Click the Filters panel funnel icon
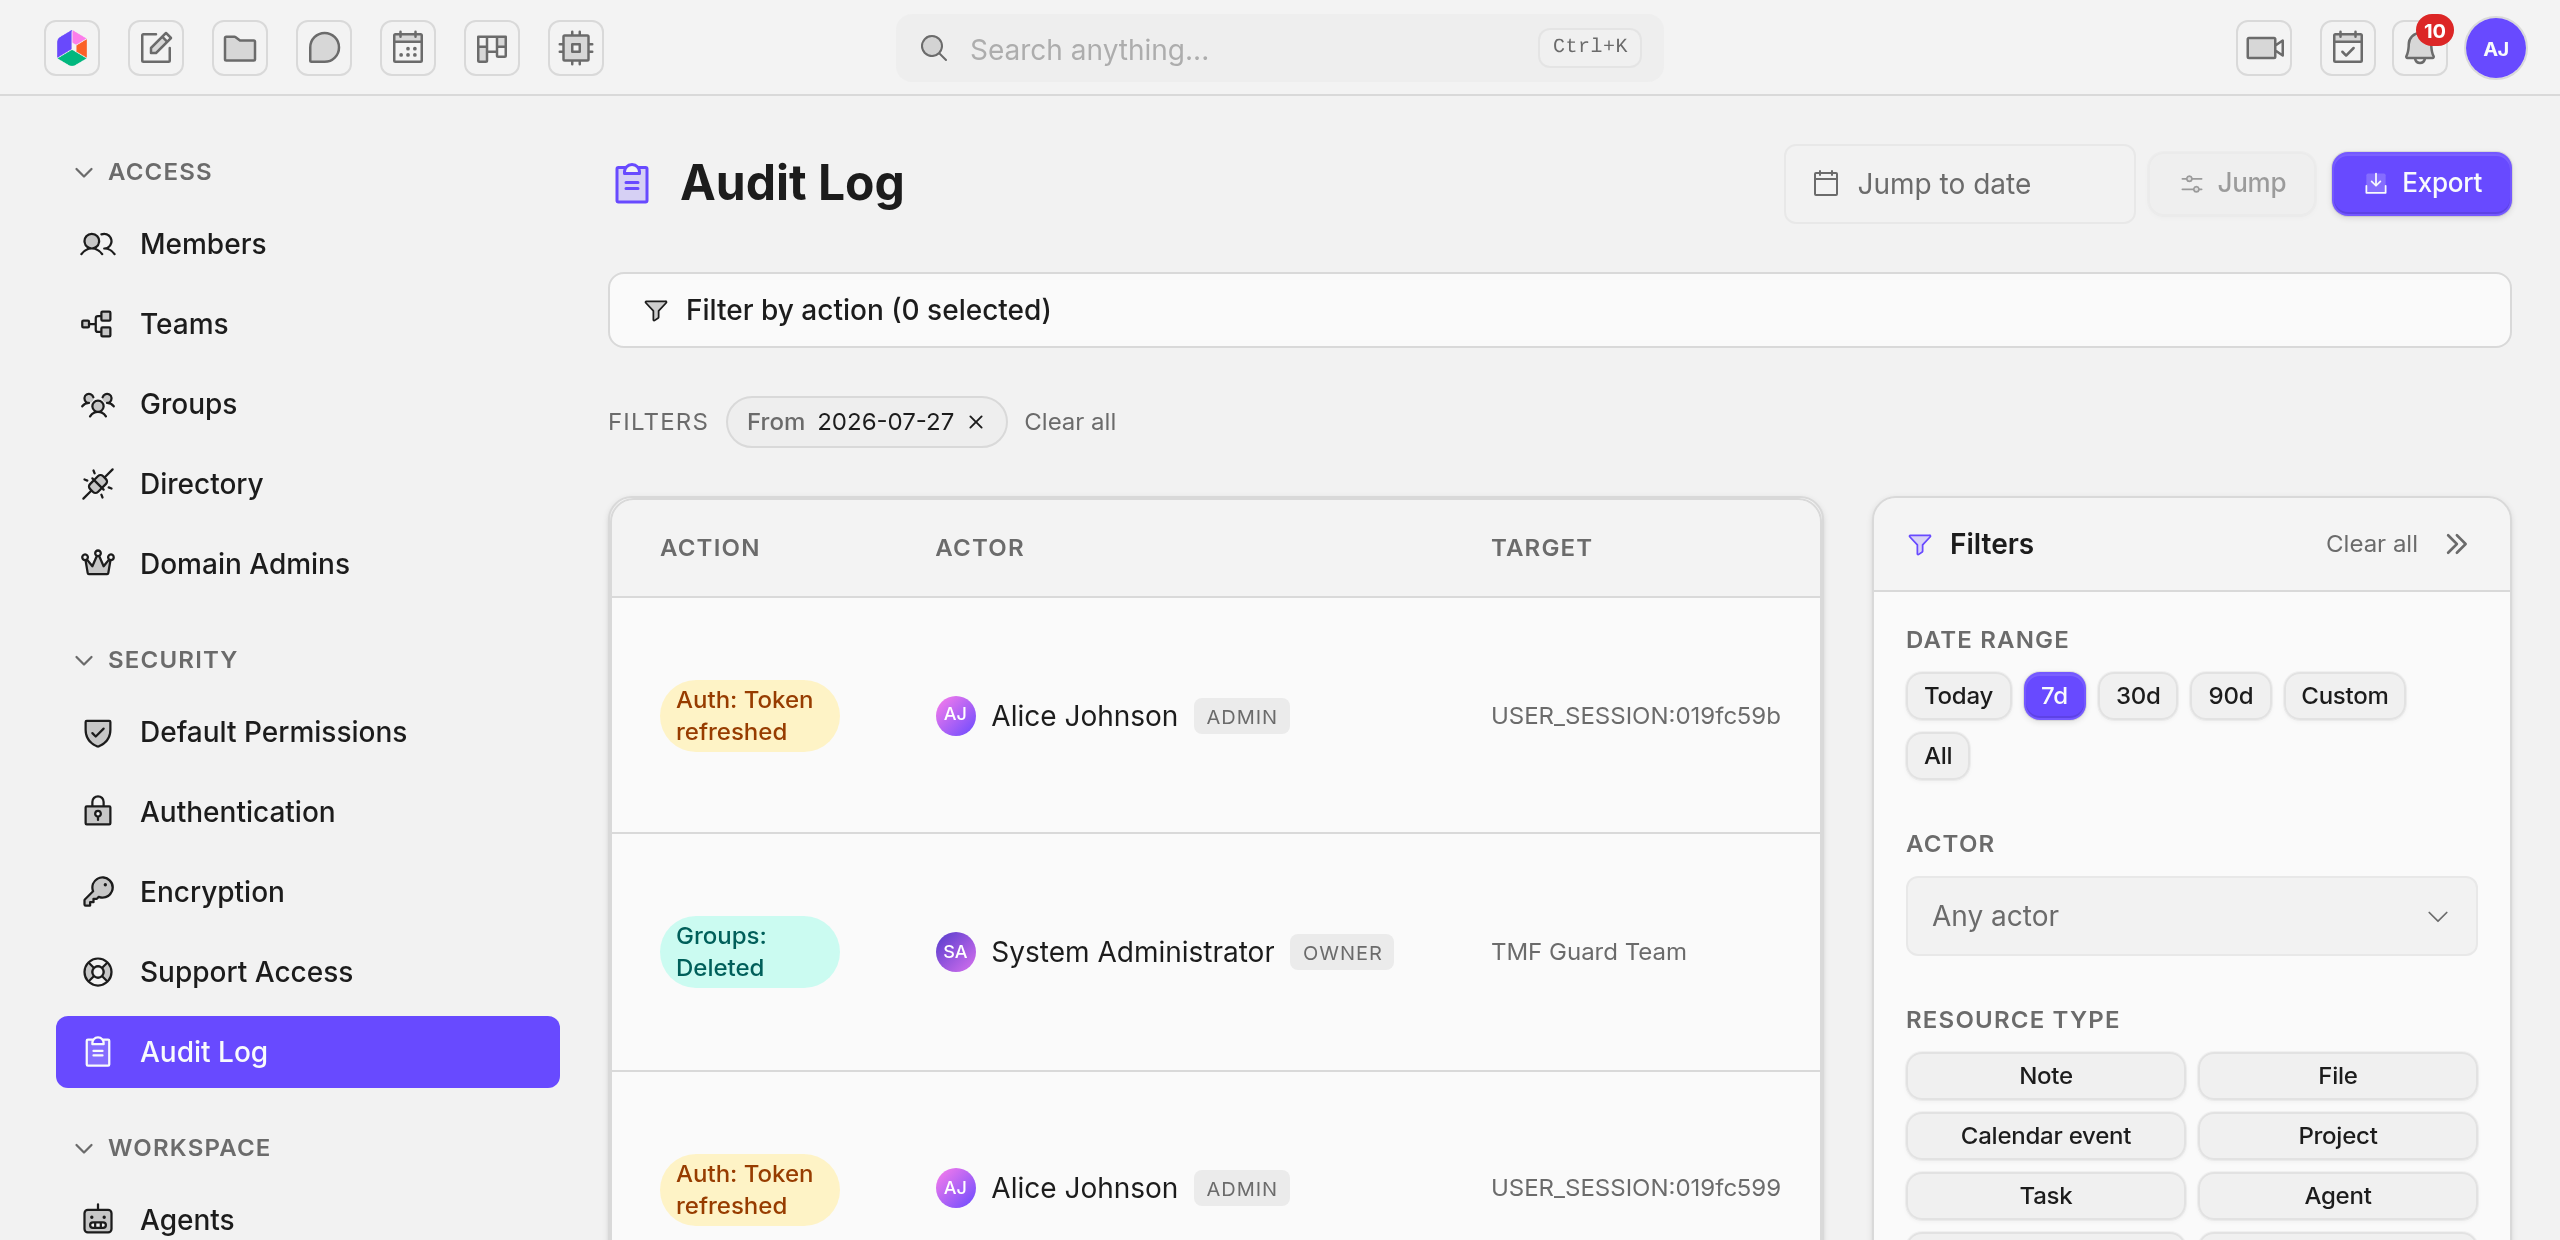 (1920, 544)
